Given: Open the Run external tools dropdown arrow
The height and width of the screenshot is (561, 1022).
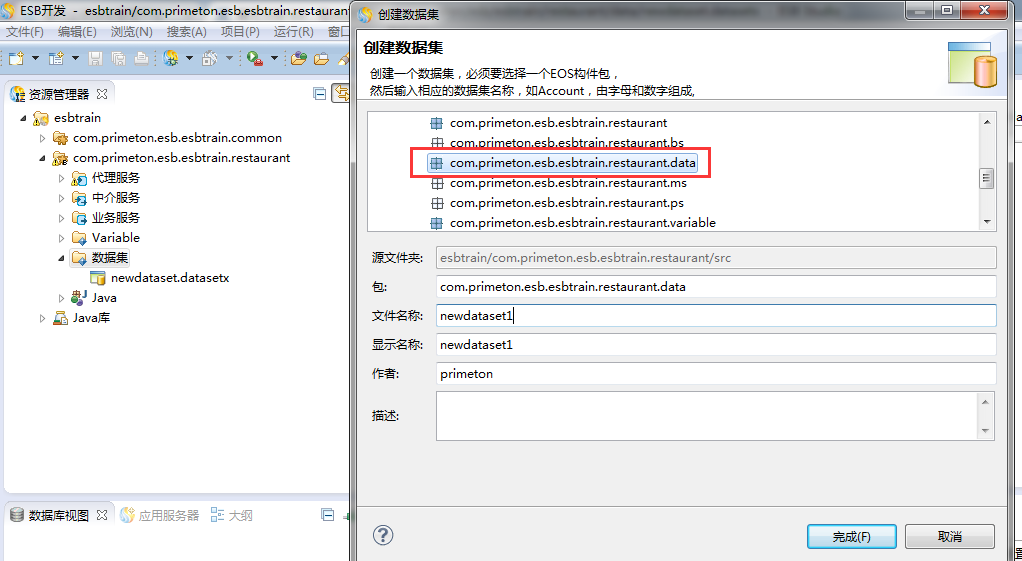Looking at the screenshot, I should pyautogui.click(x=274, y=59).
